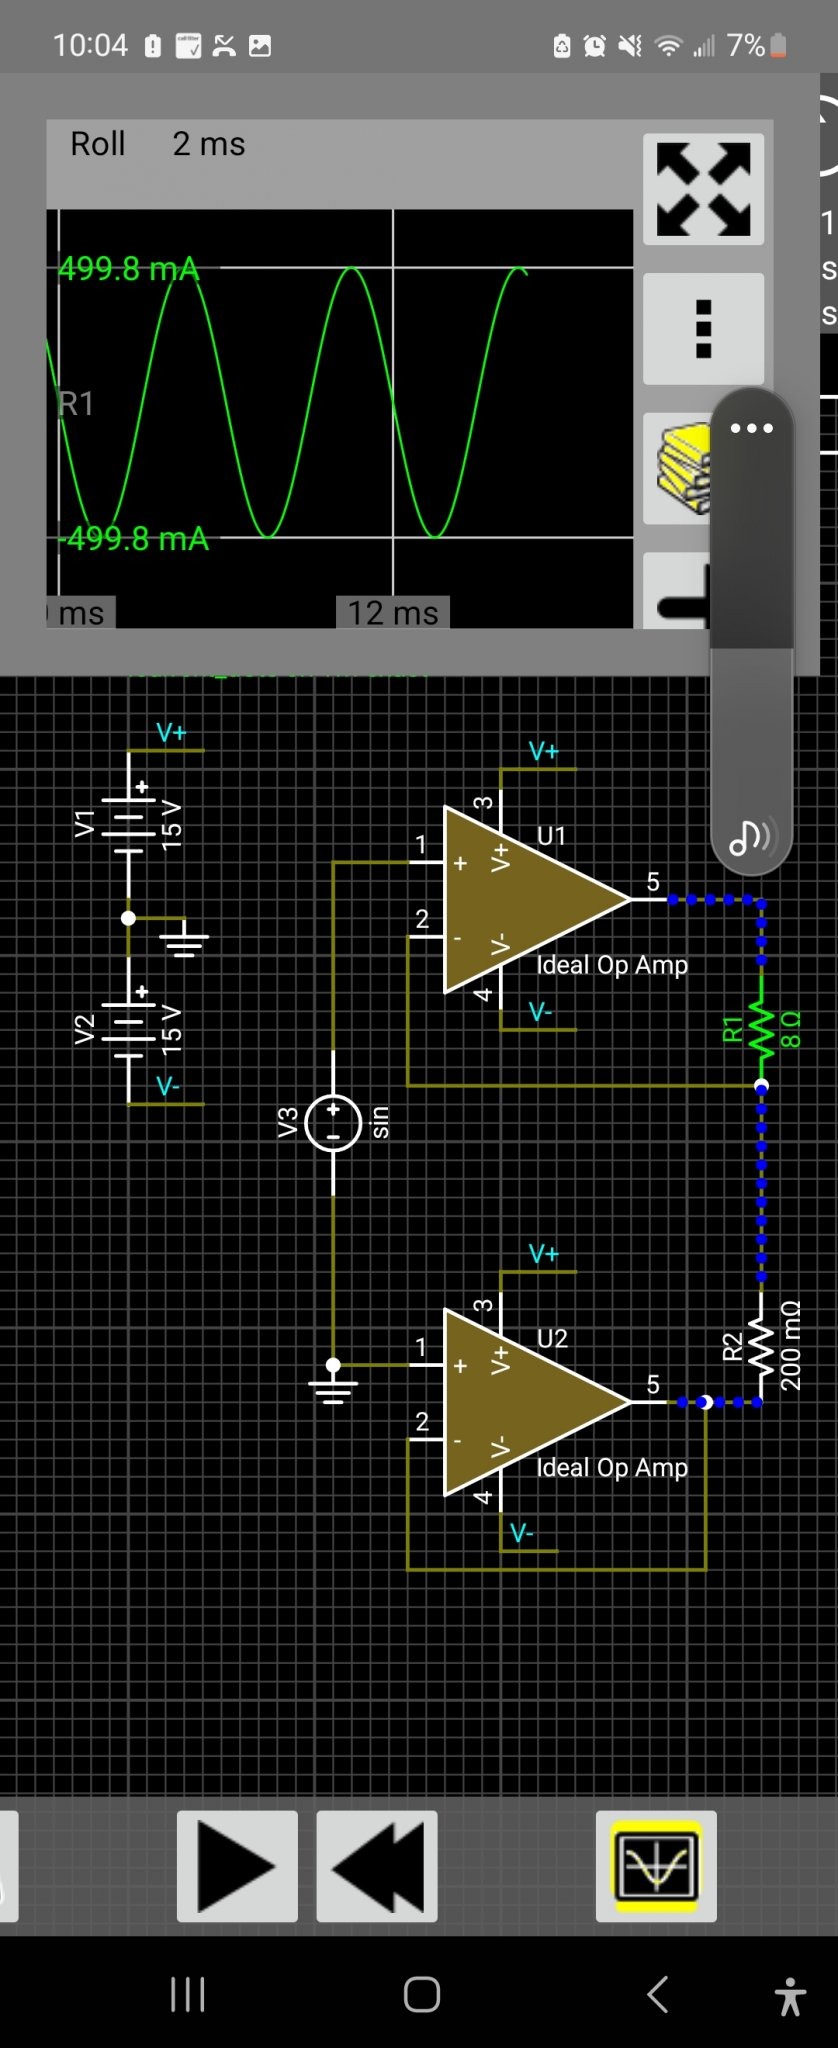
Task: Tap the V- label below battery V2
Action: pos(168,1087)
